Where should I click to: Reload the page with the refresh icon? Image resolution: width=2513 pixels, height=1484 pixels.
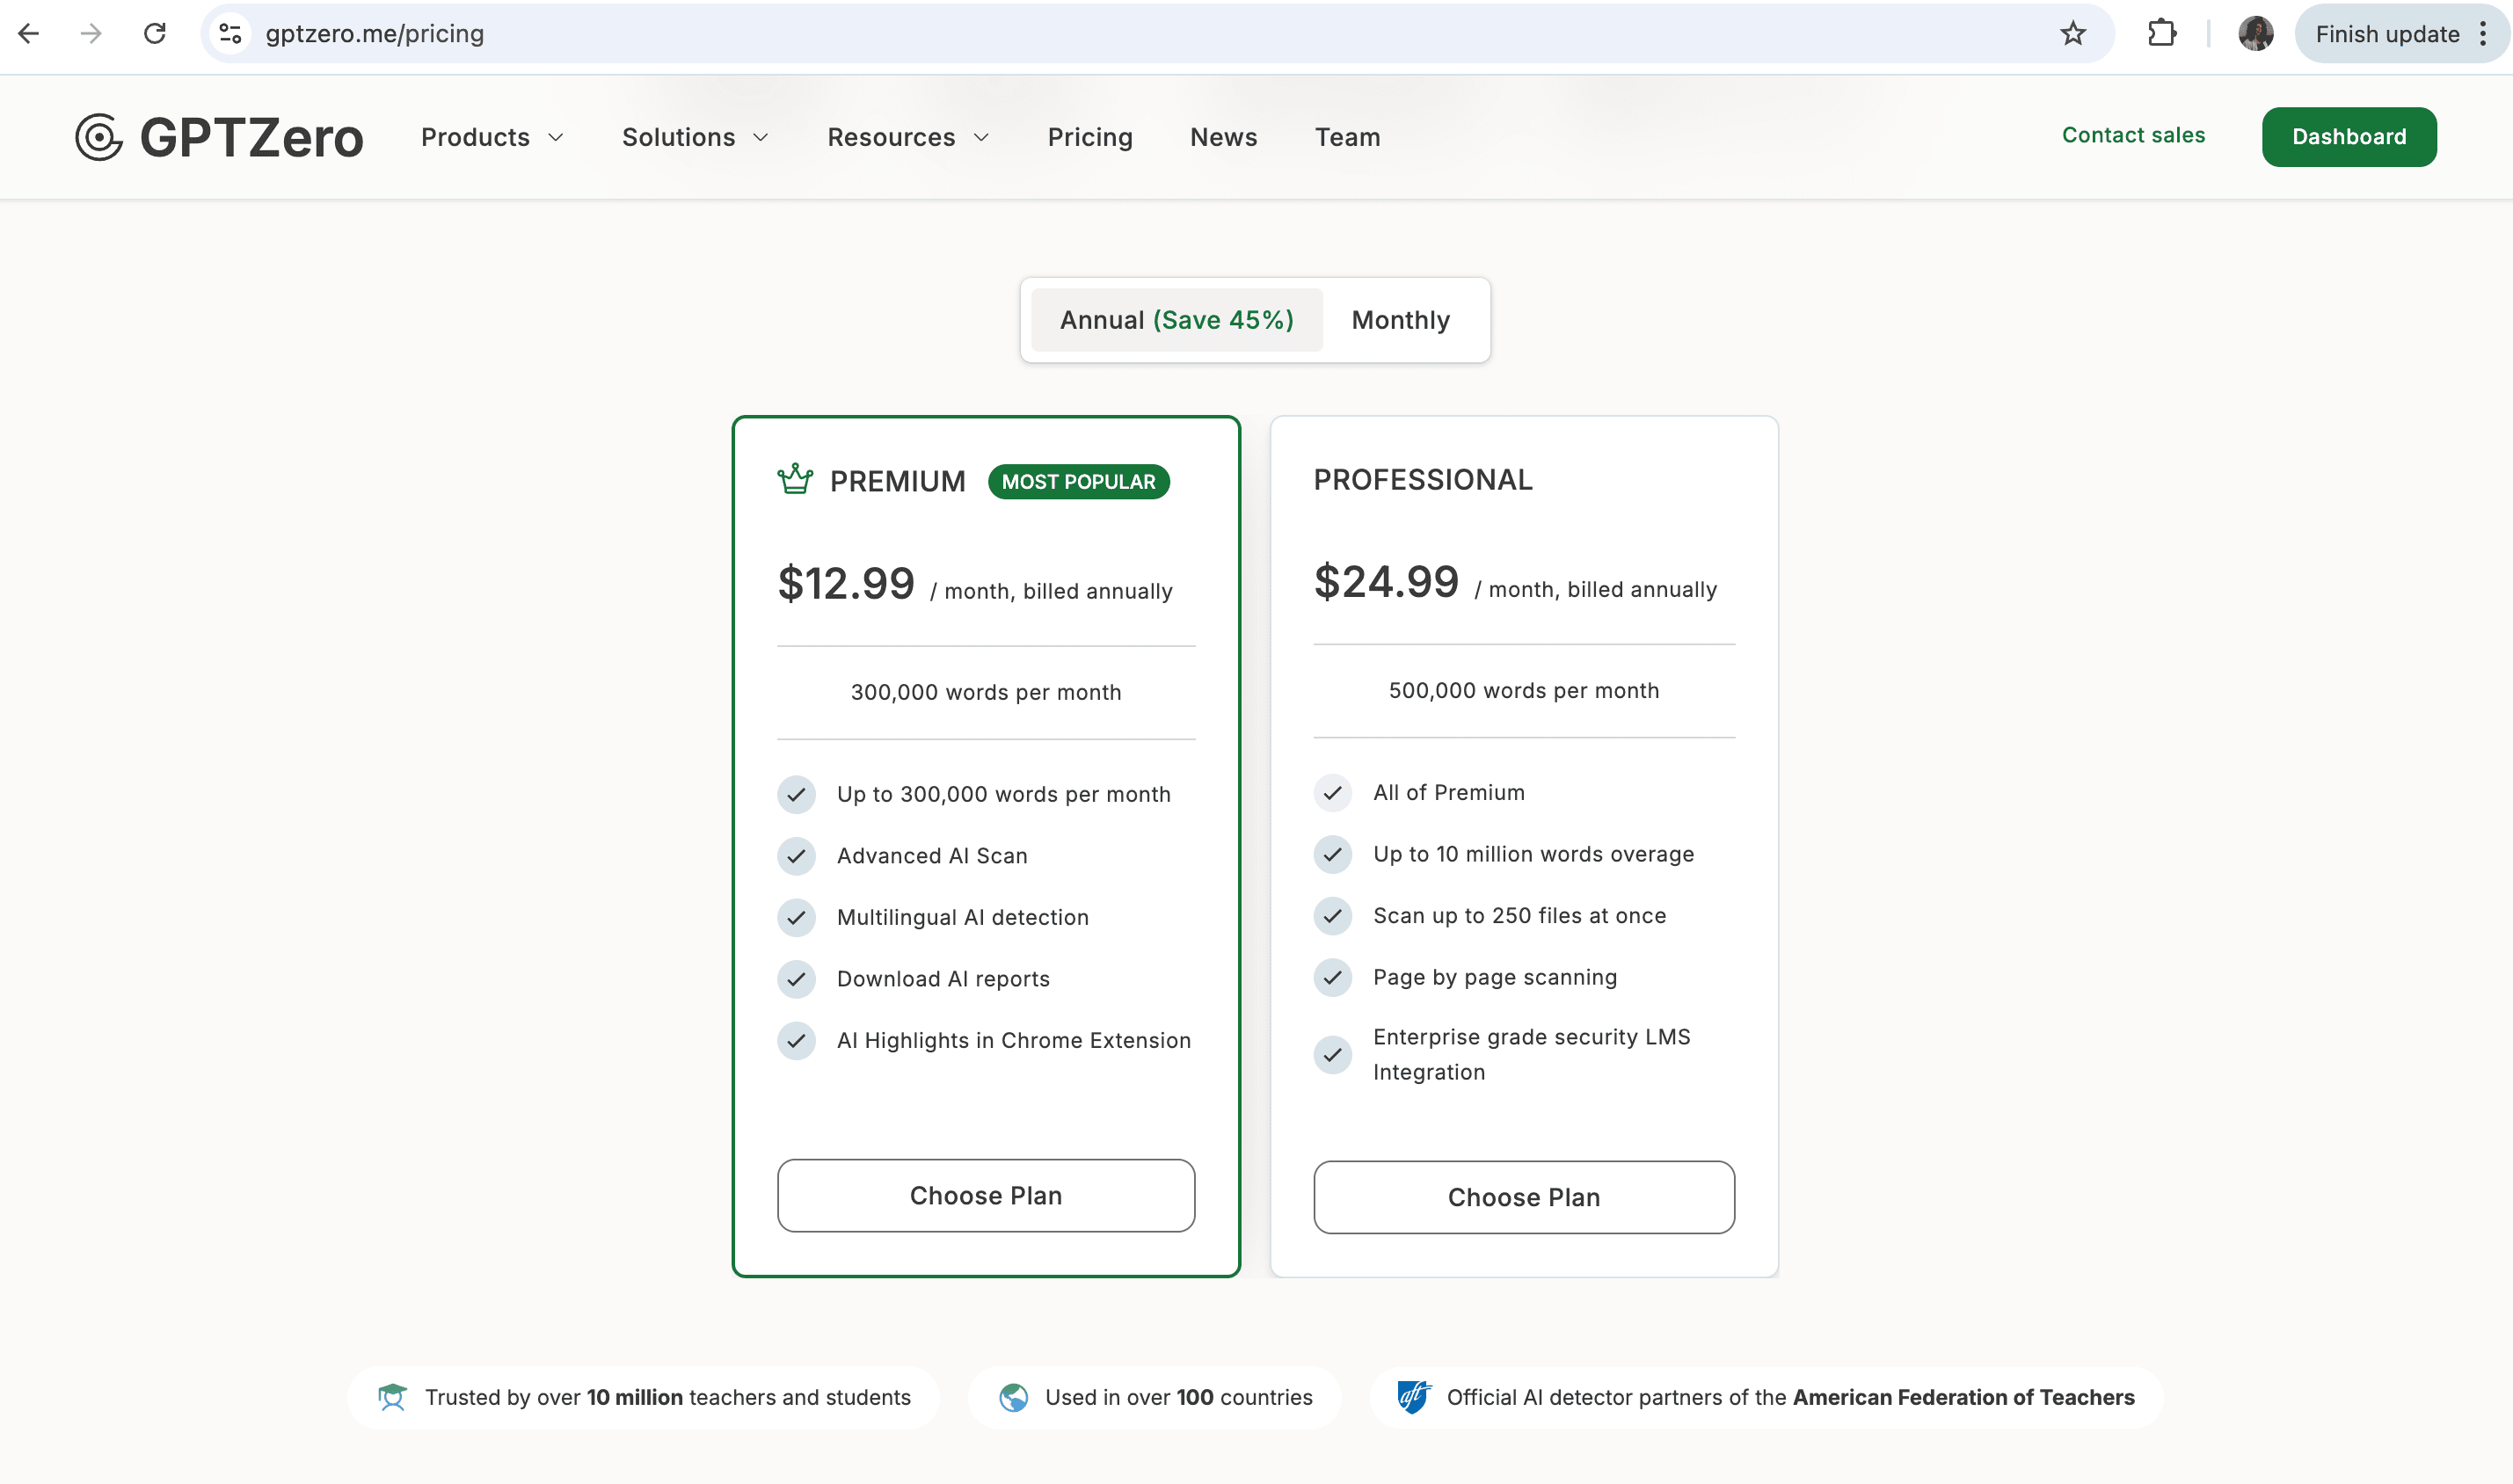[155, 34]
